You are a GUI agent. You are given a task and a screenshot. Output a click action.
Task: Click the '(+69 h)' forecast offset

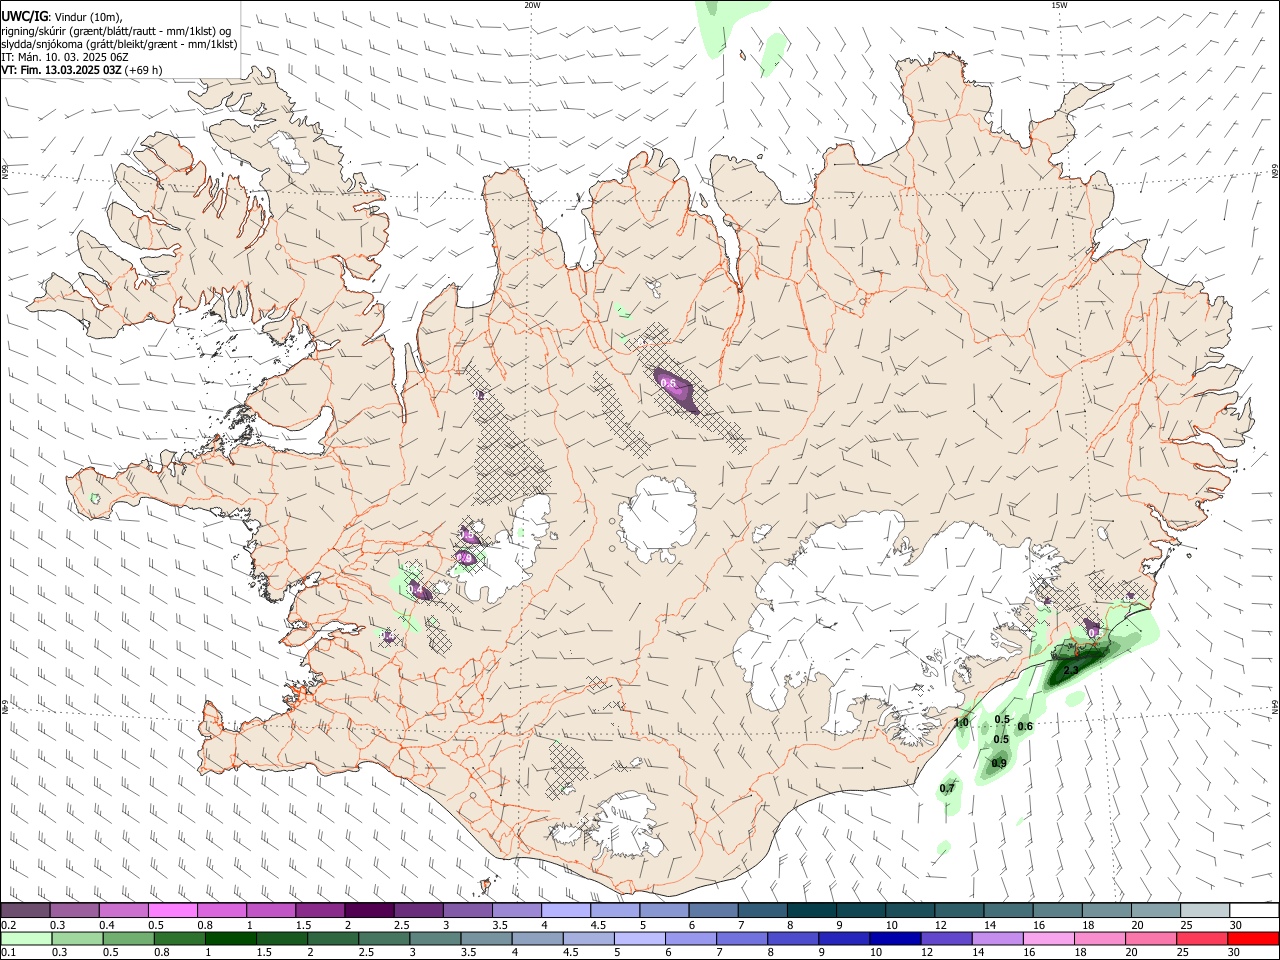coord(143,70)
